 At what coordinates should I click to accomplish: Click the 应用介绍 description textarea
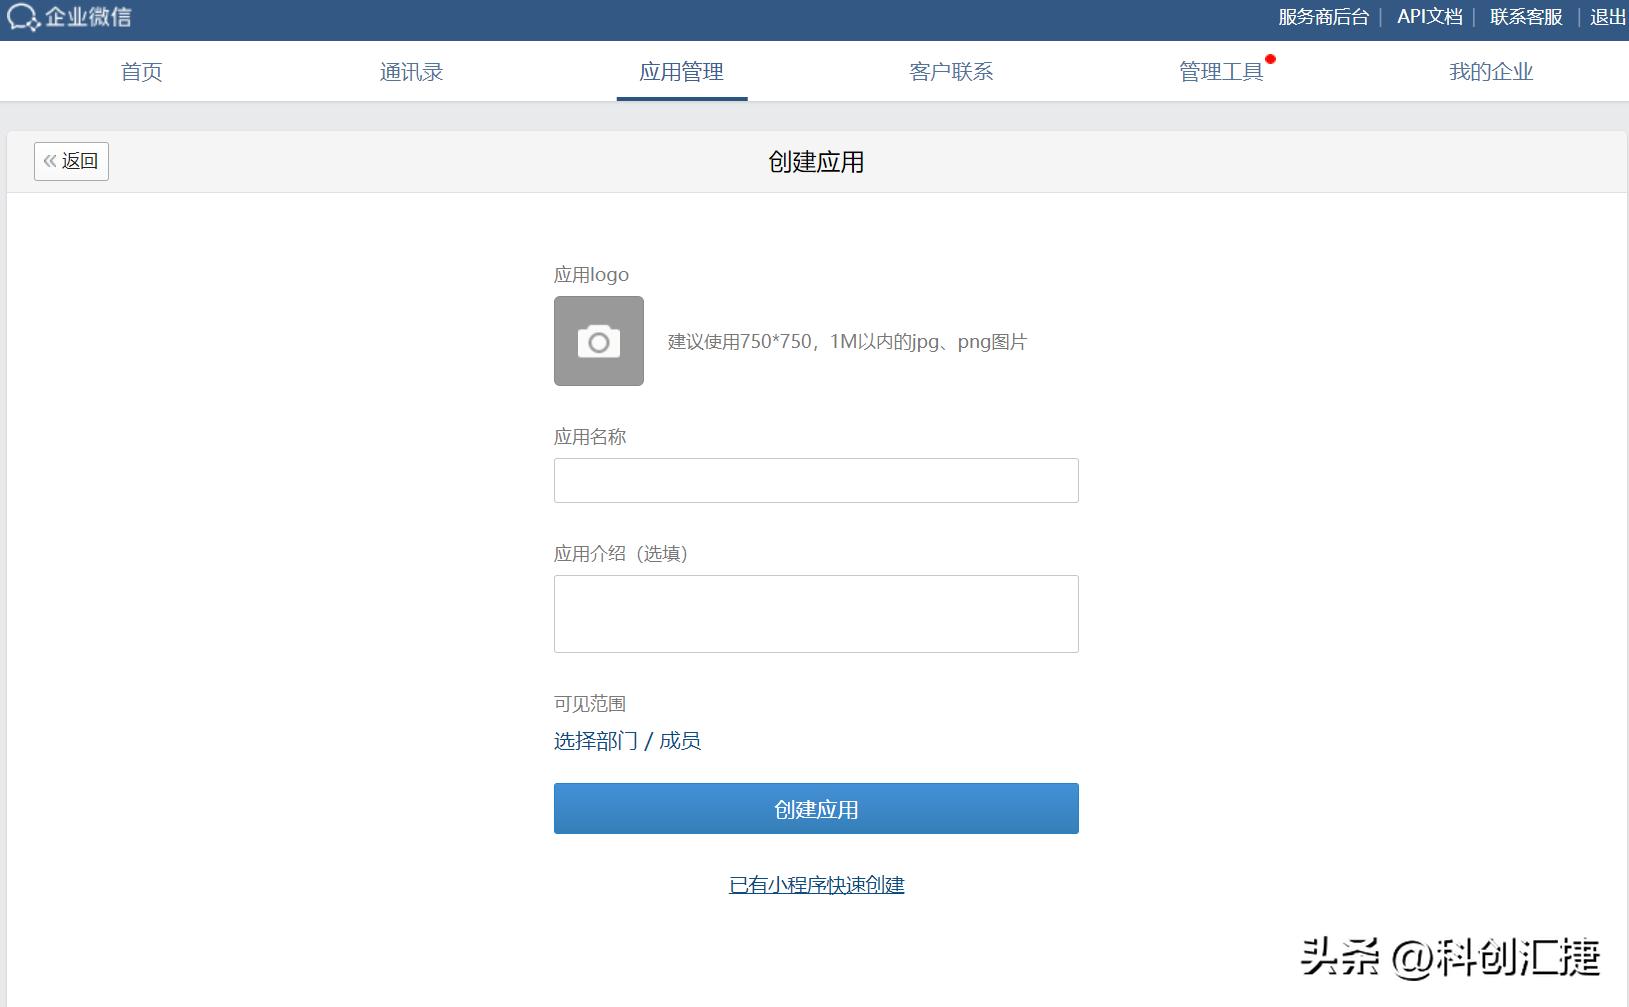816,613
